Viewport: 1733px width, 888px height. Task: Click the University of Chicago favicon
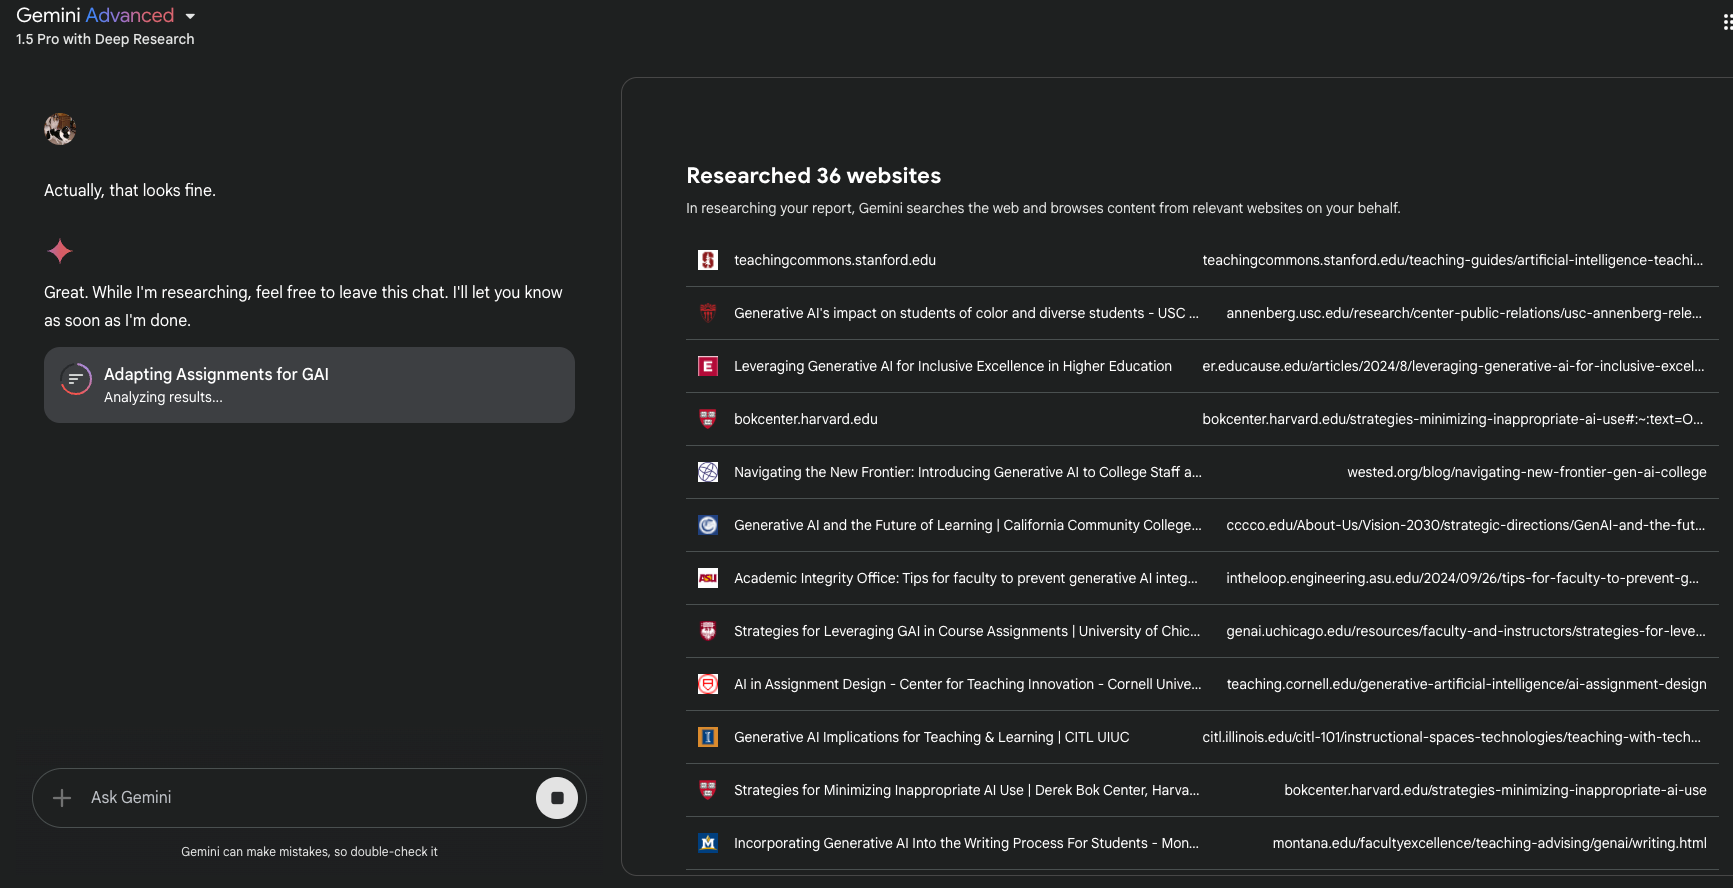tap(708, 631)
